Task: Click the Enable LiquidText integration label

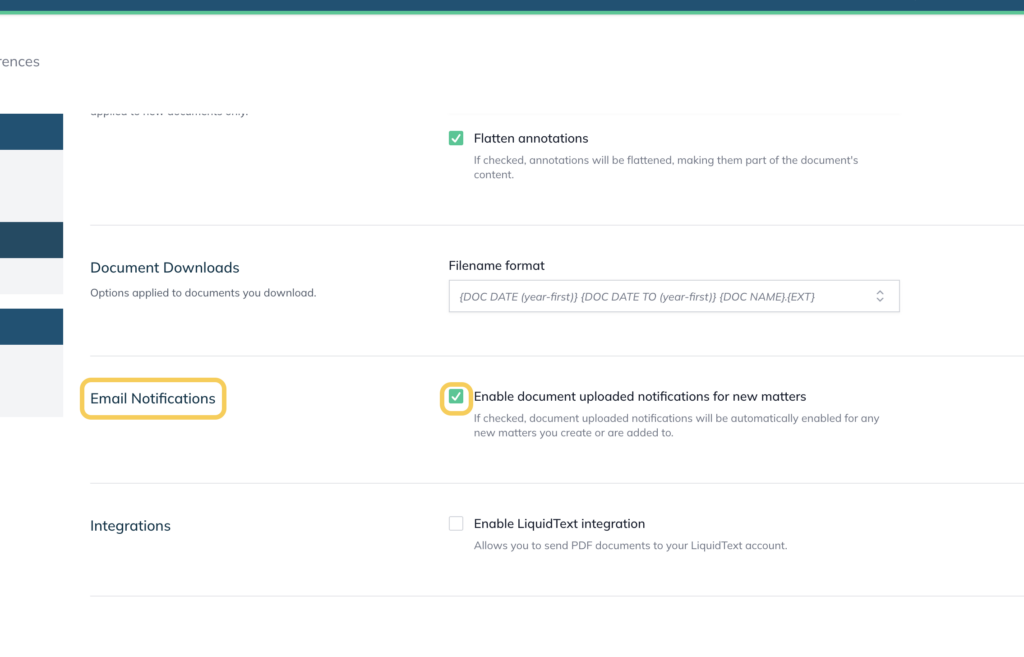Action: tap(559, 524)
